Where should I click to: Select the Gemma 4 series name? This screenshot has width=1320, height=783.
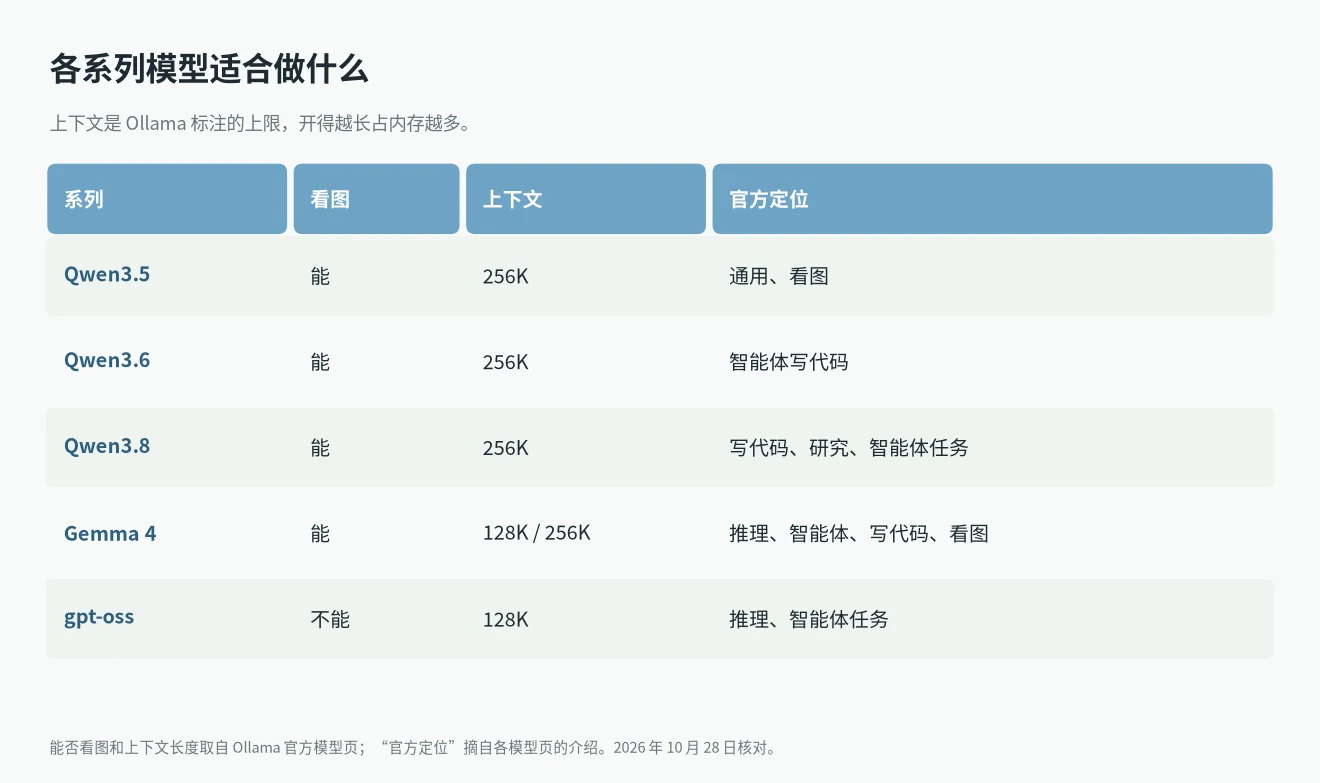tap(110, 533)
